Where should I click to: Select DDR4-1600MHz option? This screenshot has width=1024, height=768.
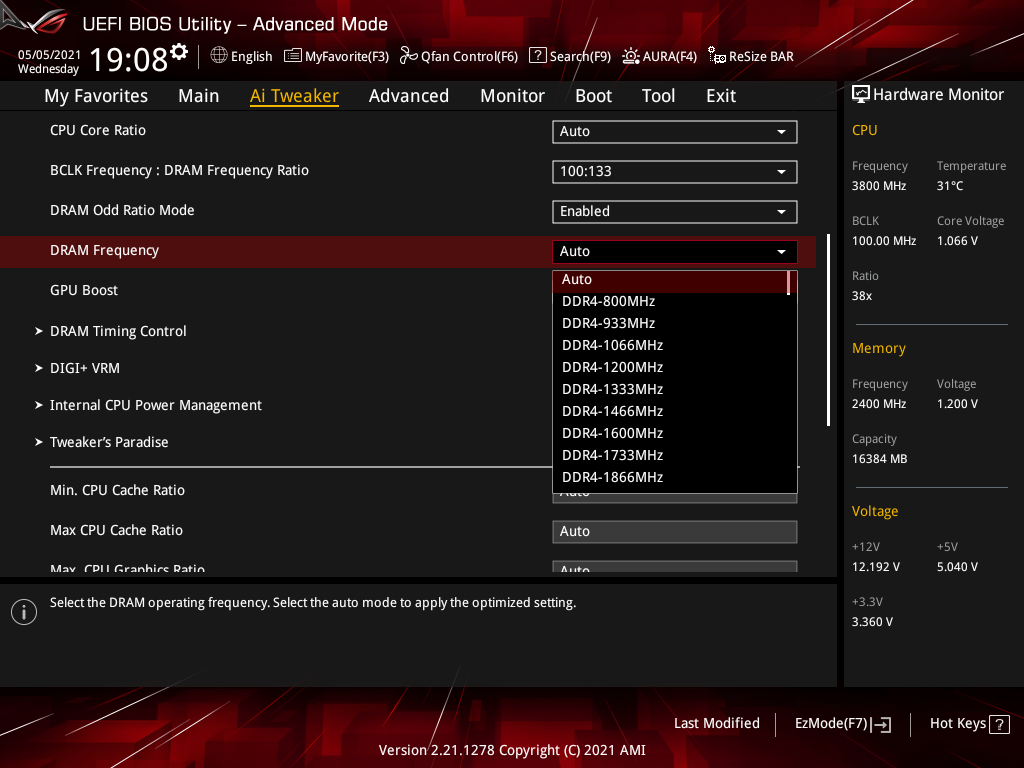(x=671, y=434)
